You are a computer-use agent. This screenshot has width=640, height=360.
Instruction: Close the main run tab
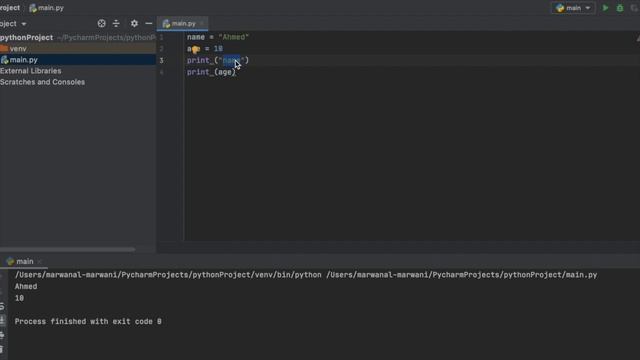coord(40,261)
